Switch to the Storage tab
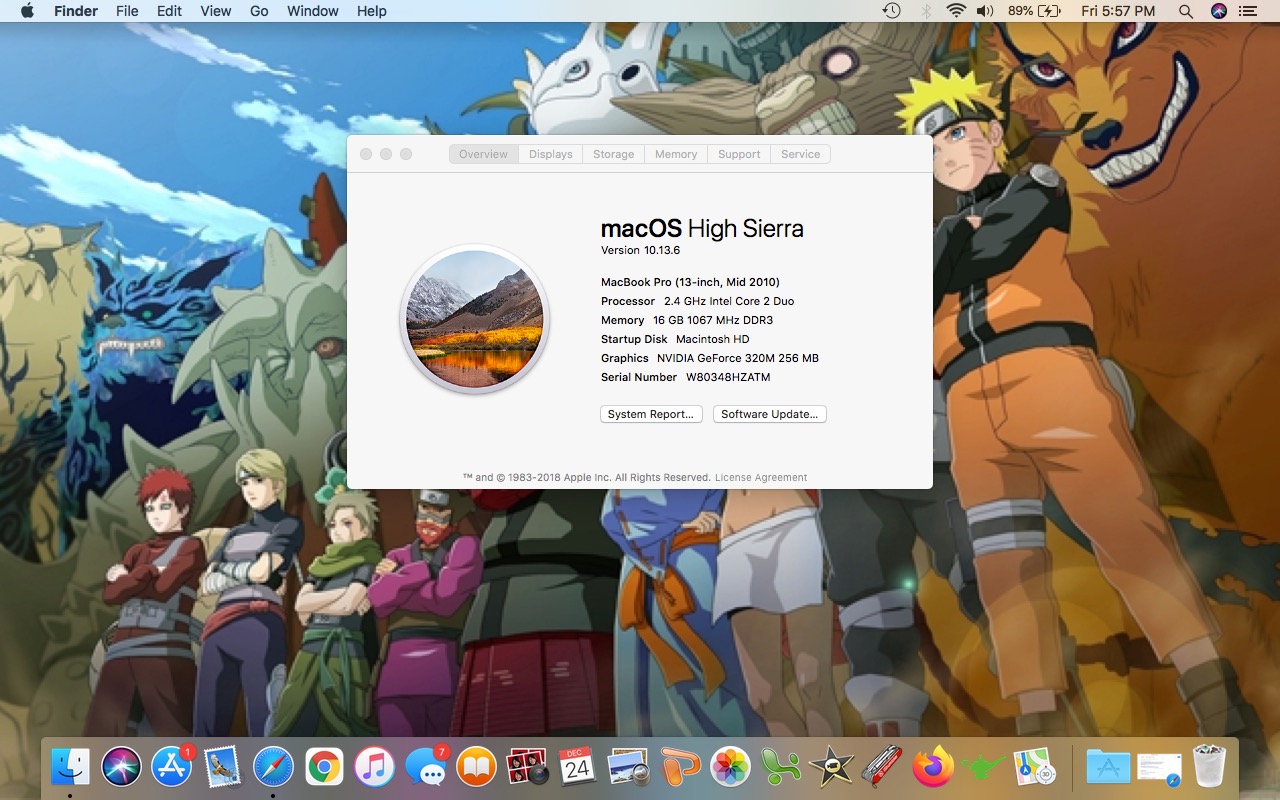The height and width of the screenshot is (800, 1280). (x=614, y=154)
